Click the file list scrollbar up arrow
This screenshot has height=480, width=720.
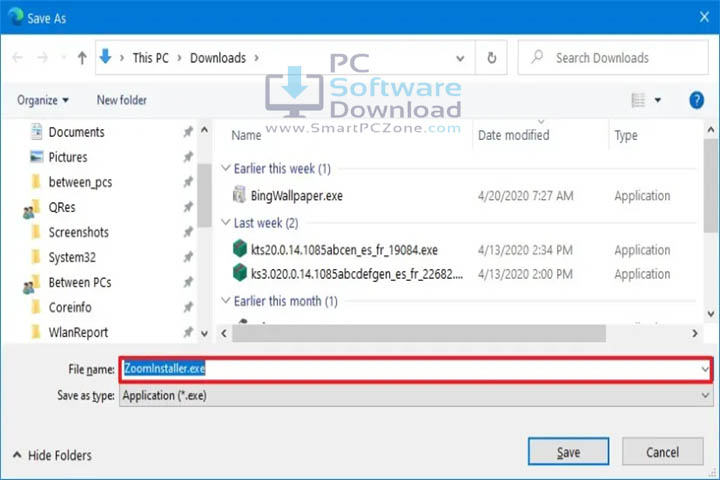tap(710, 130)
